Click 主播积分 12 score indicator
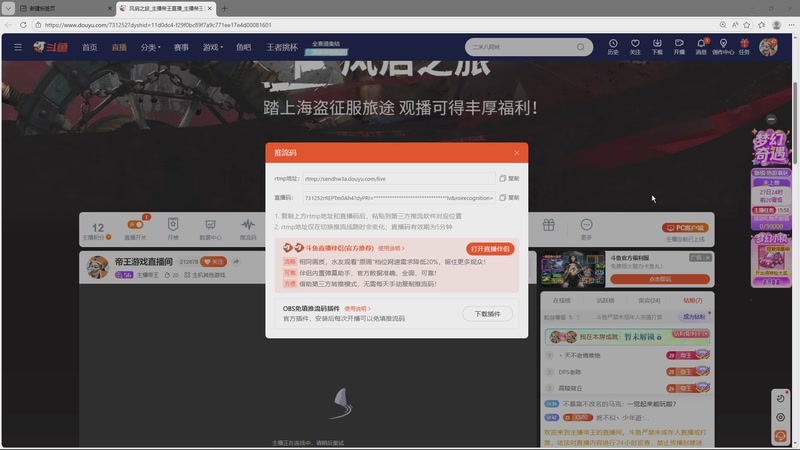 pos(97,231)
